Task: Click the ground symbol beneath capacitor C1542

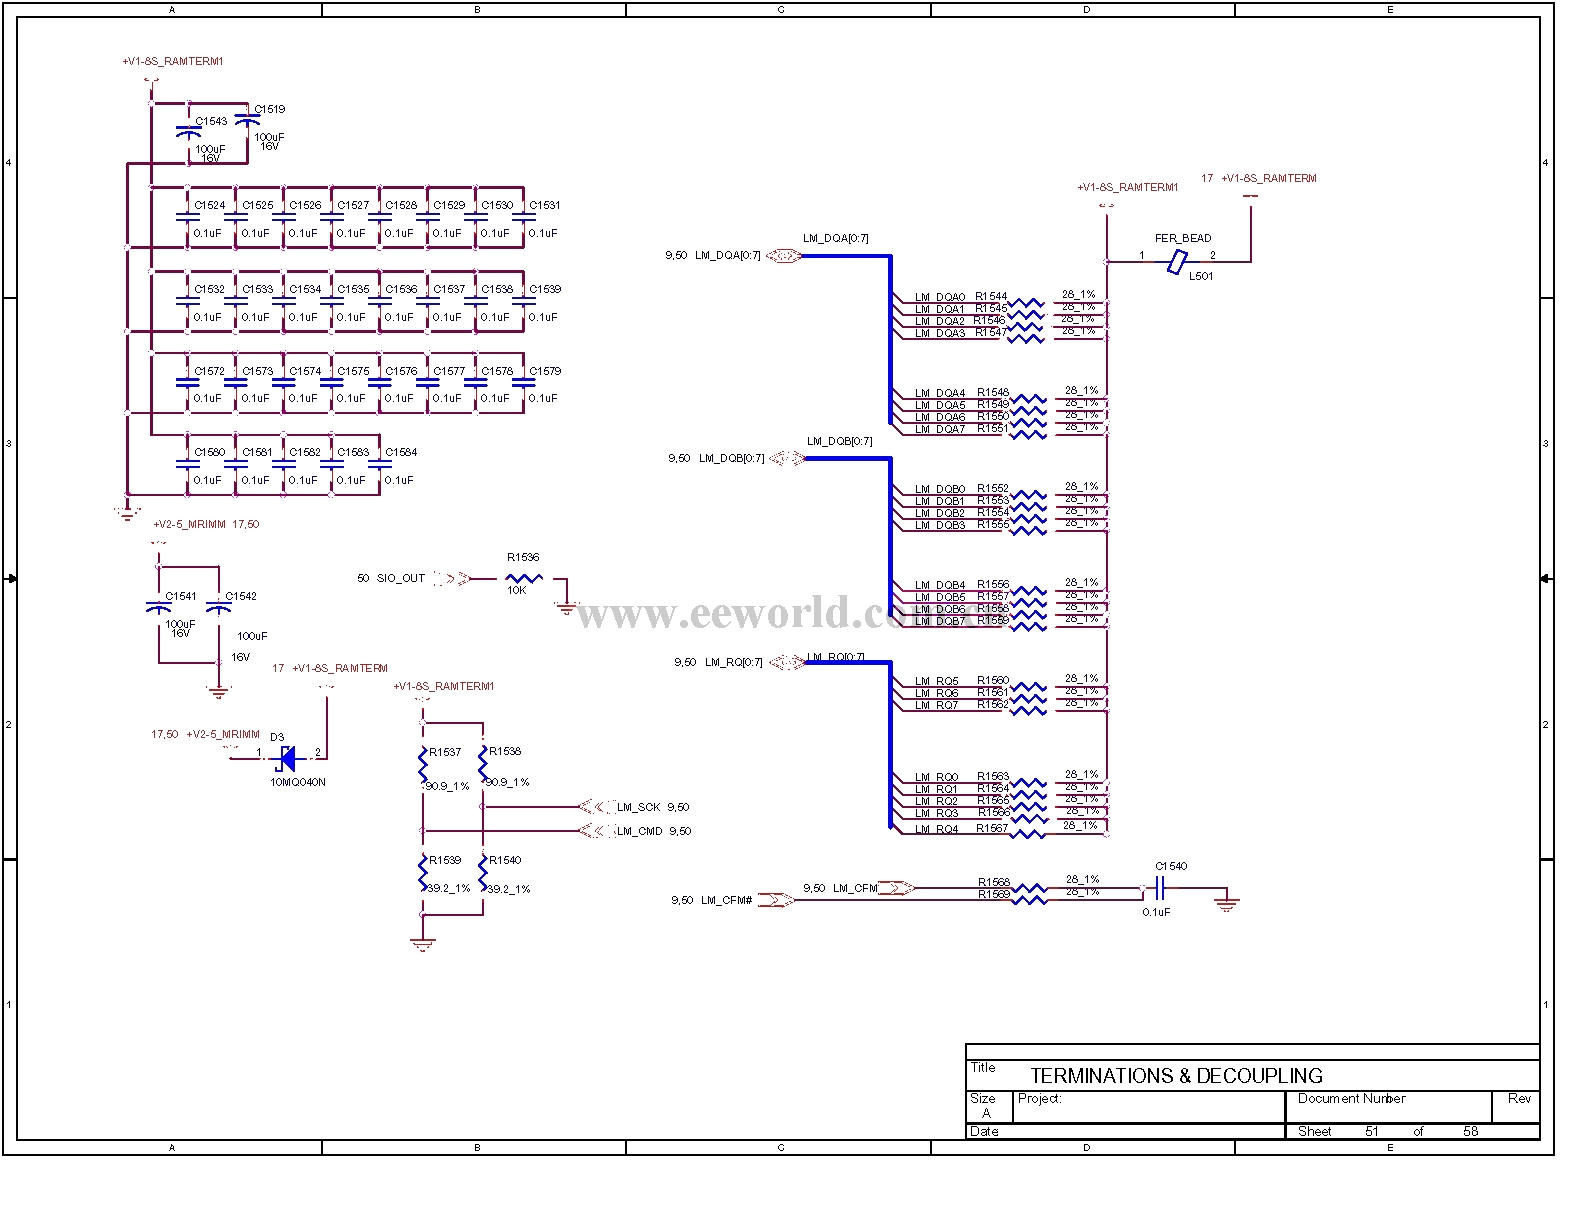Action: coord(218,690)
